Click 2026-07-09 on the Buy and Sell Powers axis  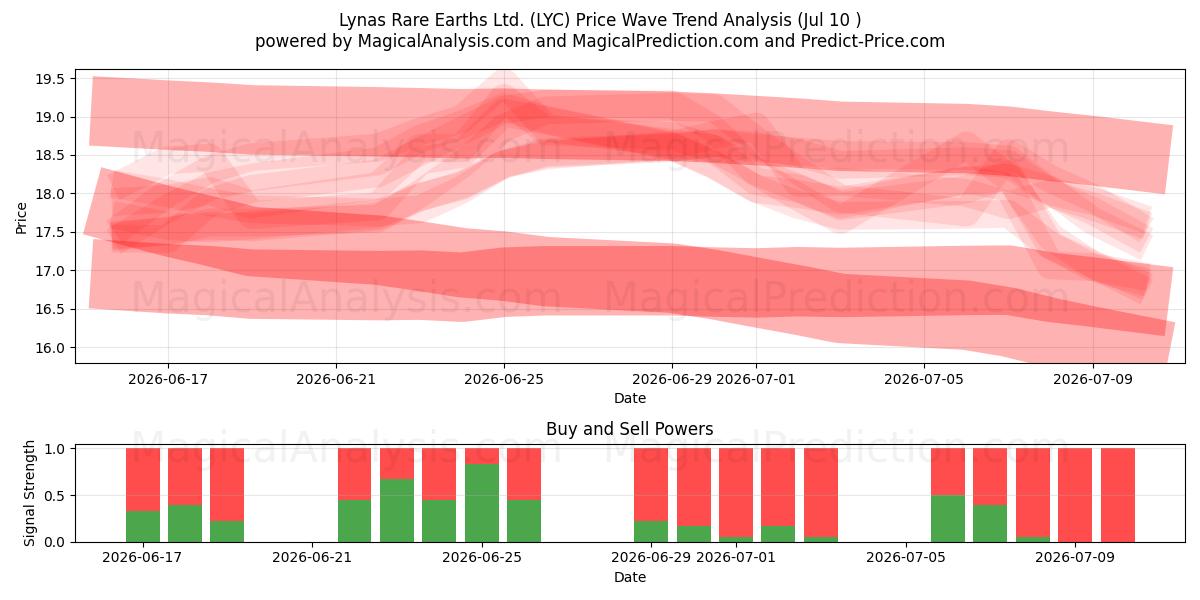1076,558
